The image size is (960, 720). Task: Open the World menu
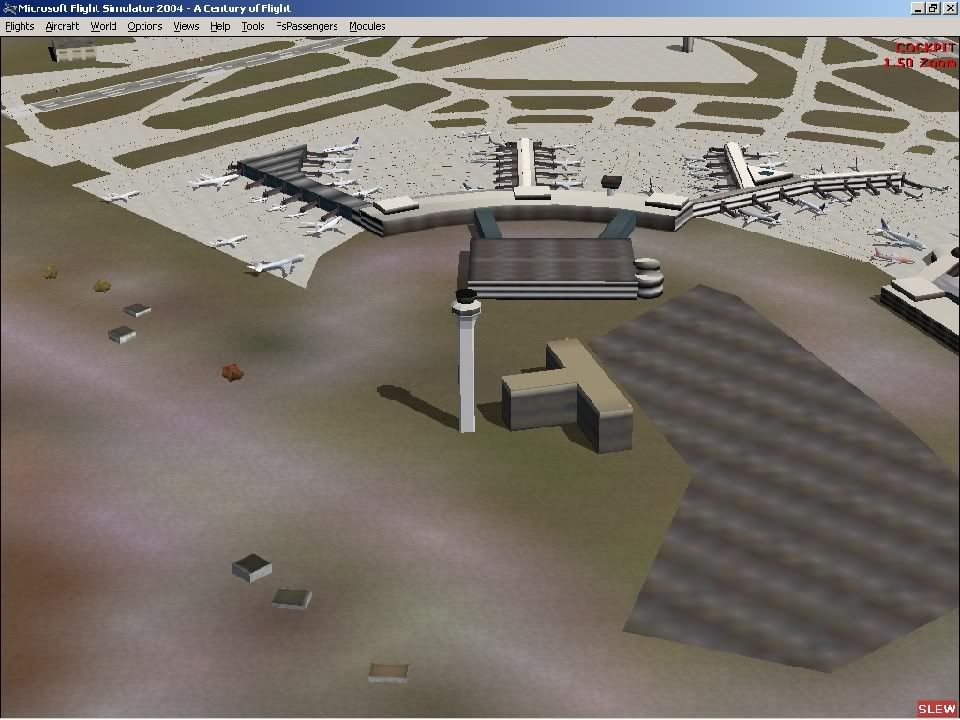[103, 26]
